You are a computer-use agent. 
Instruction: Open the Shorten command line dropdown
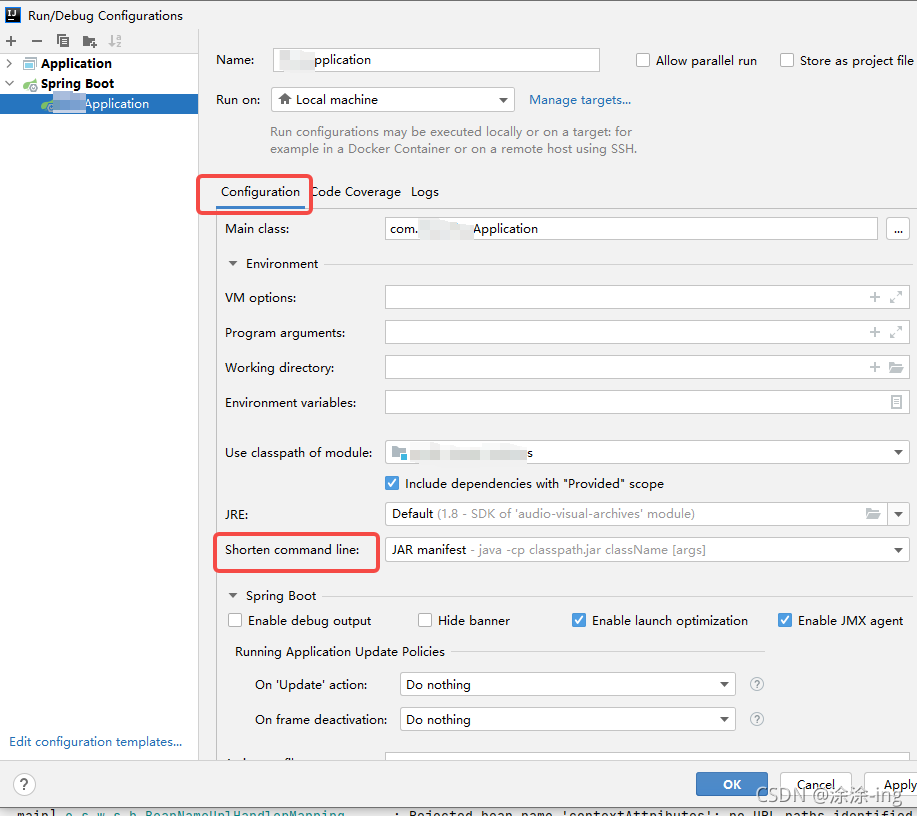click(x=898, y=550)
